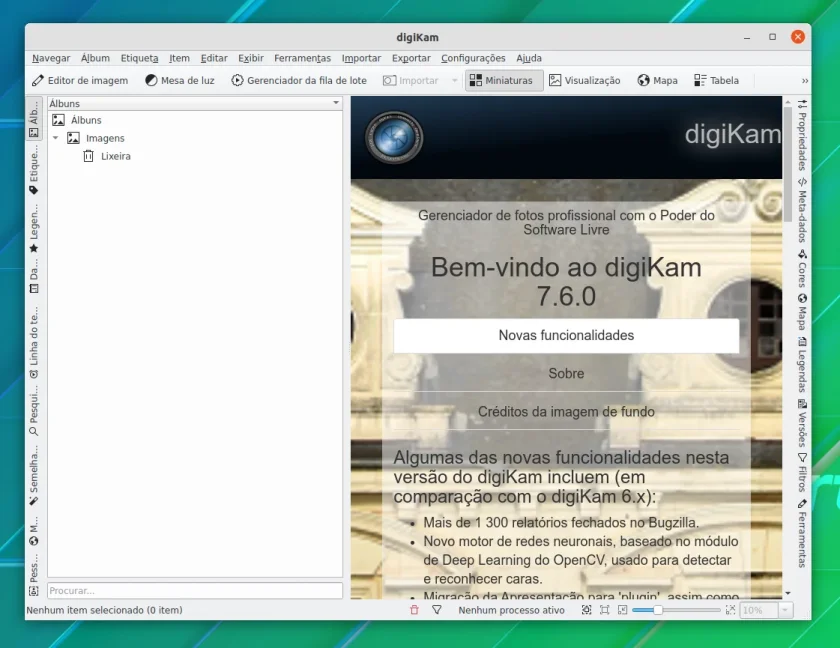
Task: Launch Gerenciador da fila de lote
Action: click(x=299, y=80)
